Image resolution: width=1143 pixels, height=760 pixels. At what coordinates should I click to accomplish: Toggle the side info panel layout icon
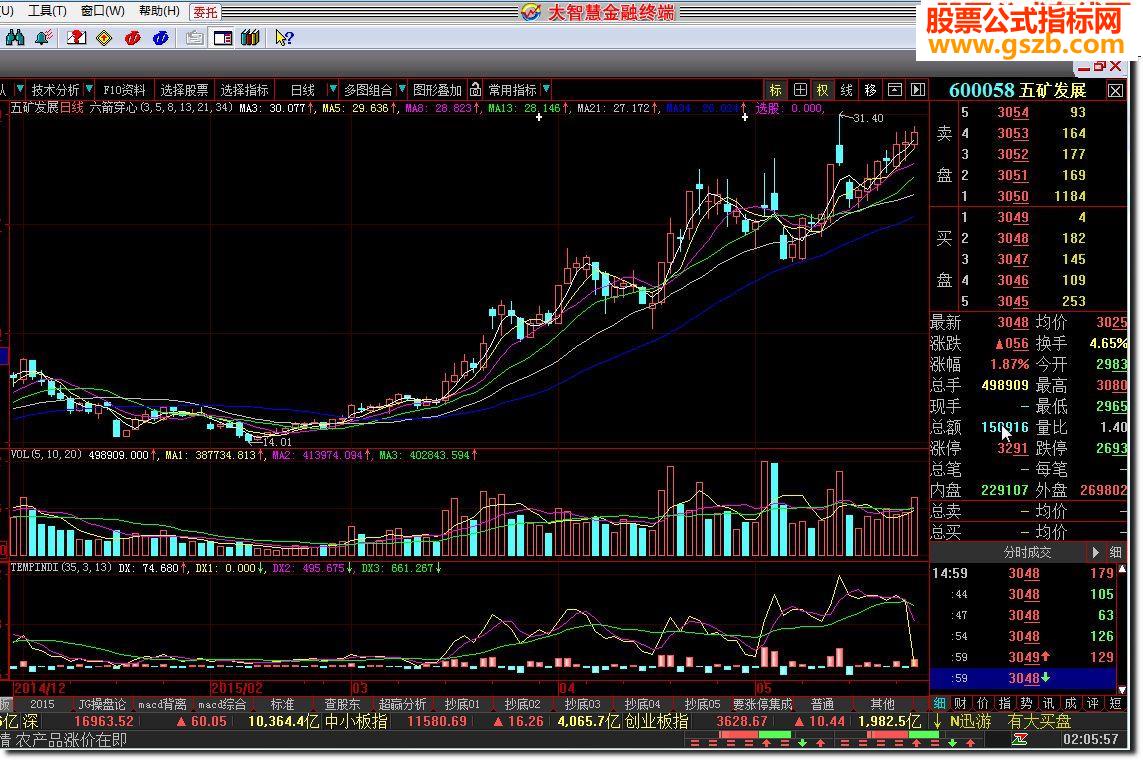tap(222, 37)
